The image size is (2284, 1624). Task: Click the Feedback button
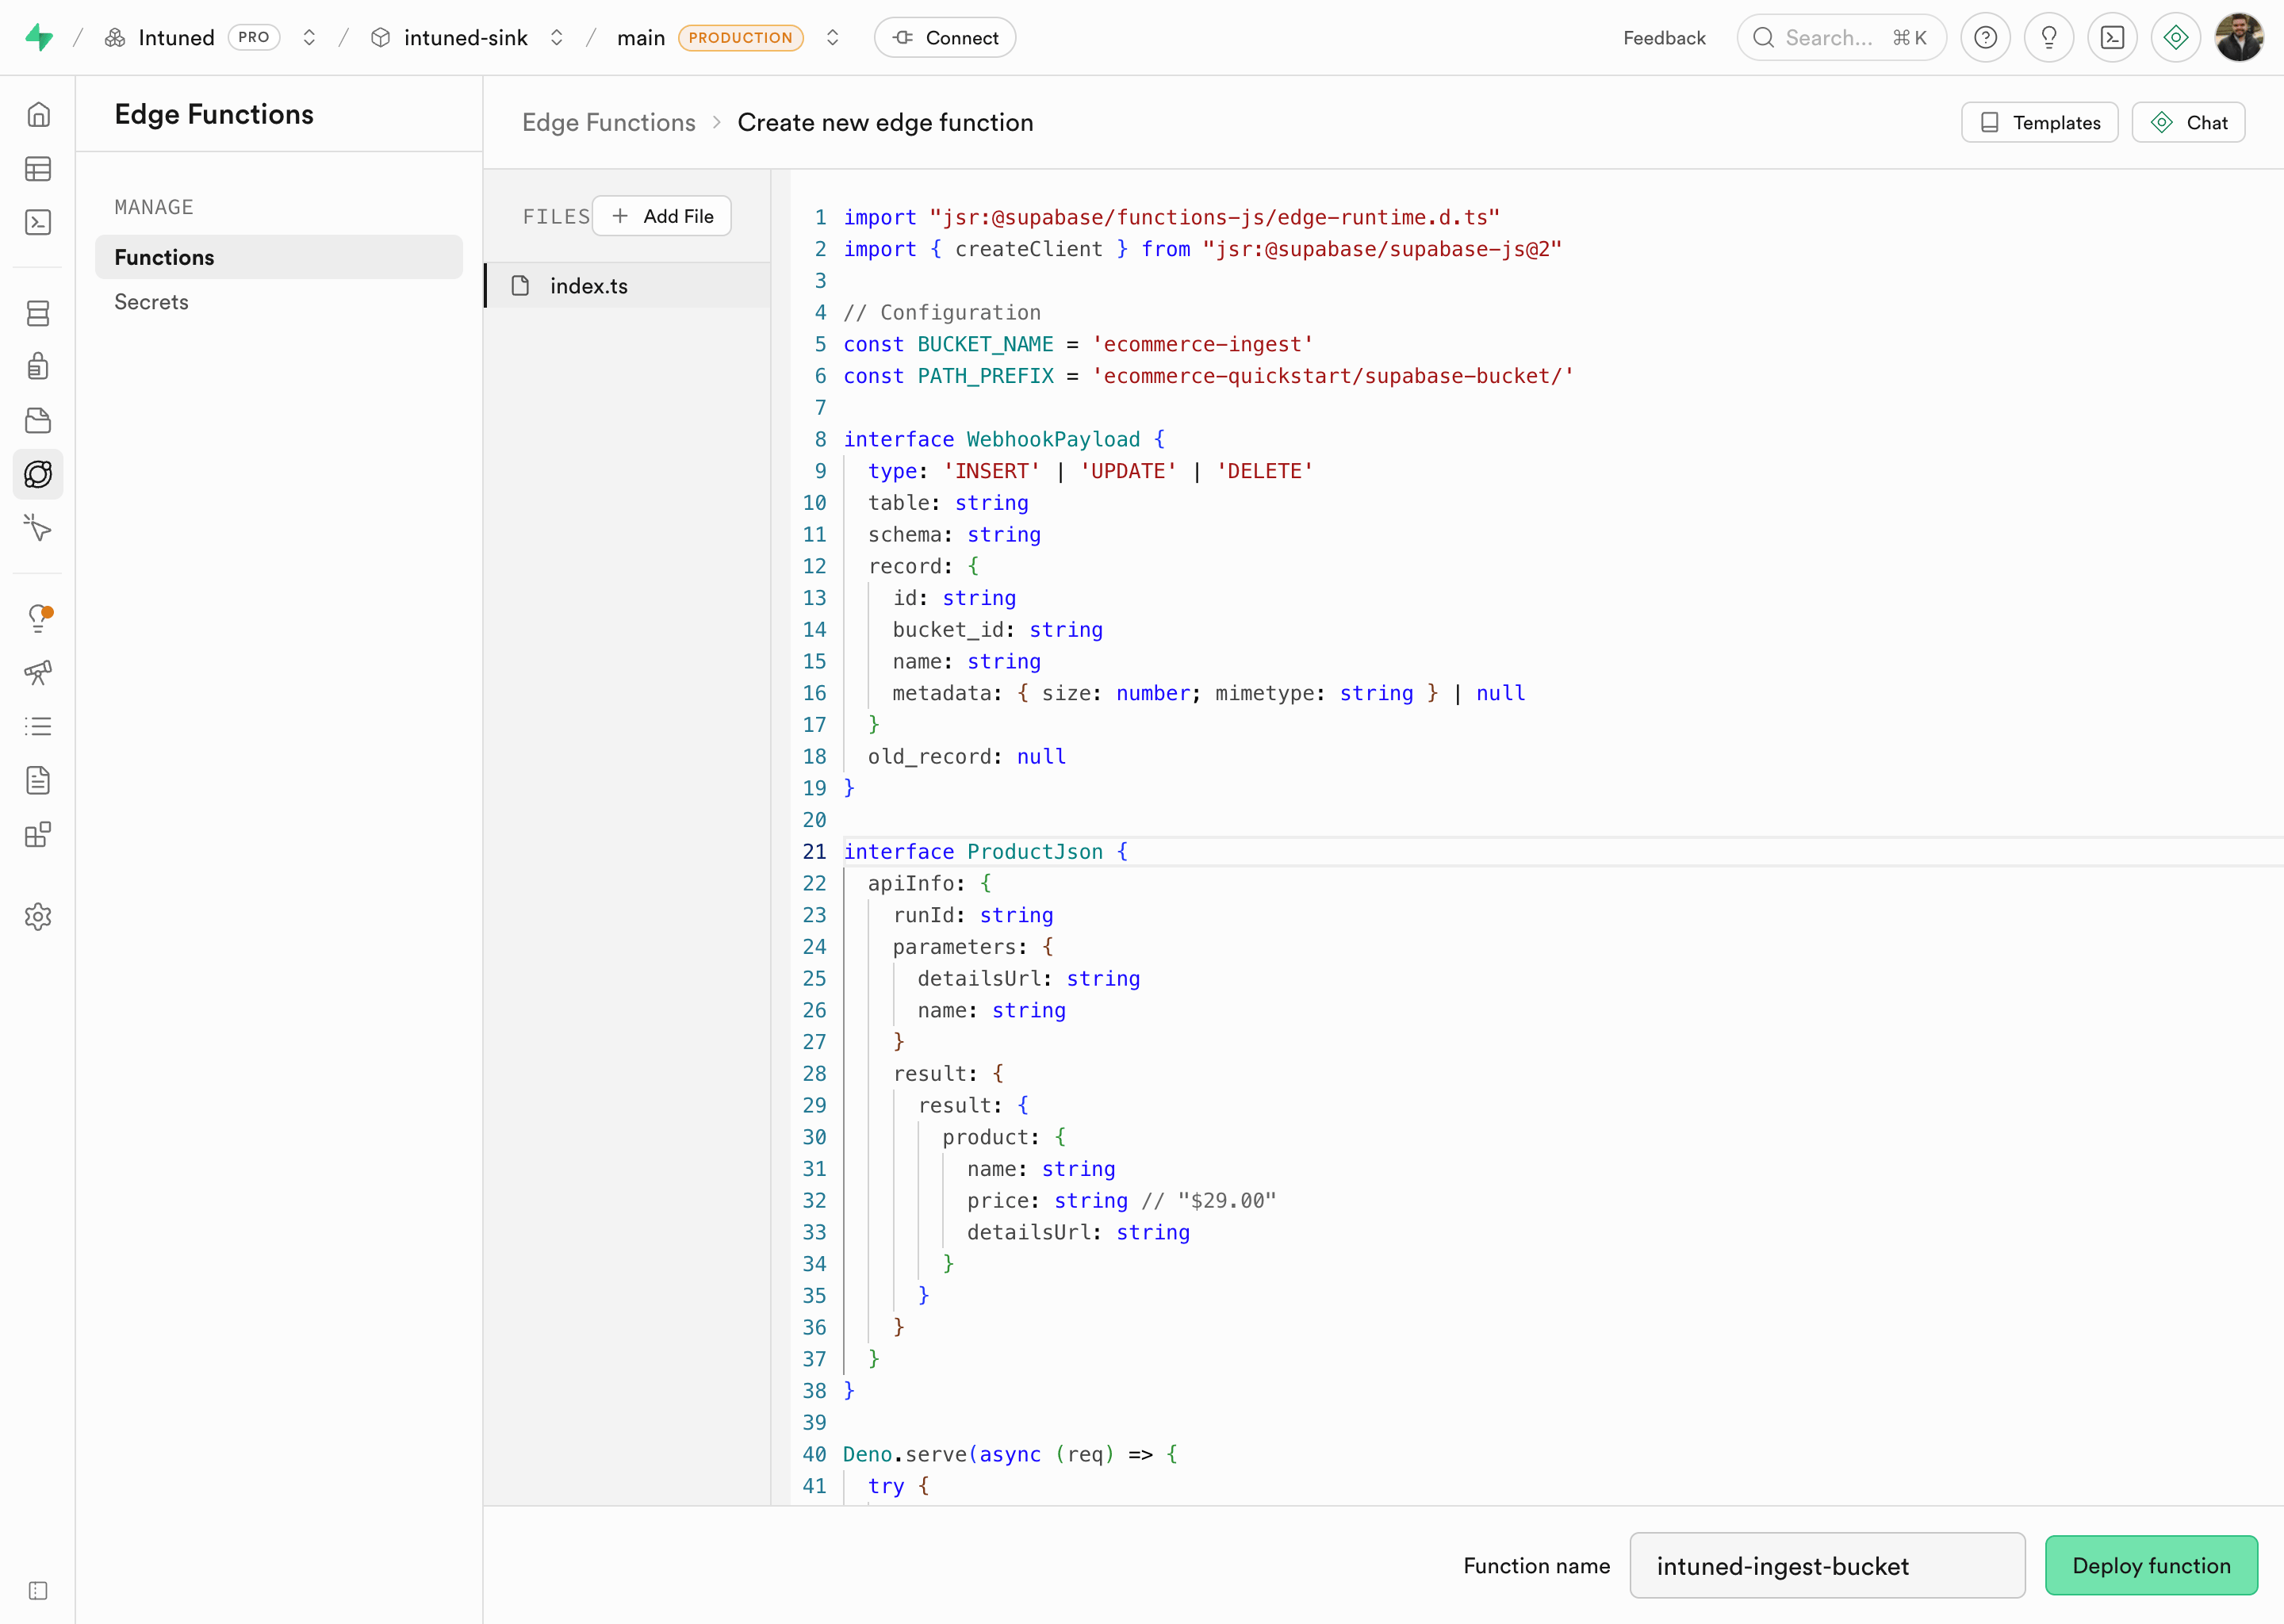[x=1664, y=38]
